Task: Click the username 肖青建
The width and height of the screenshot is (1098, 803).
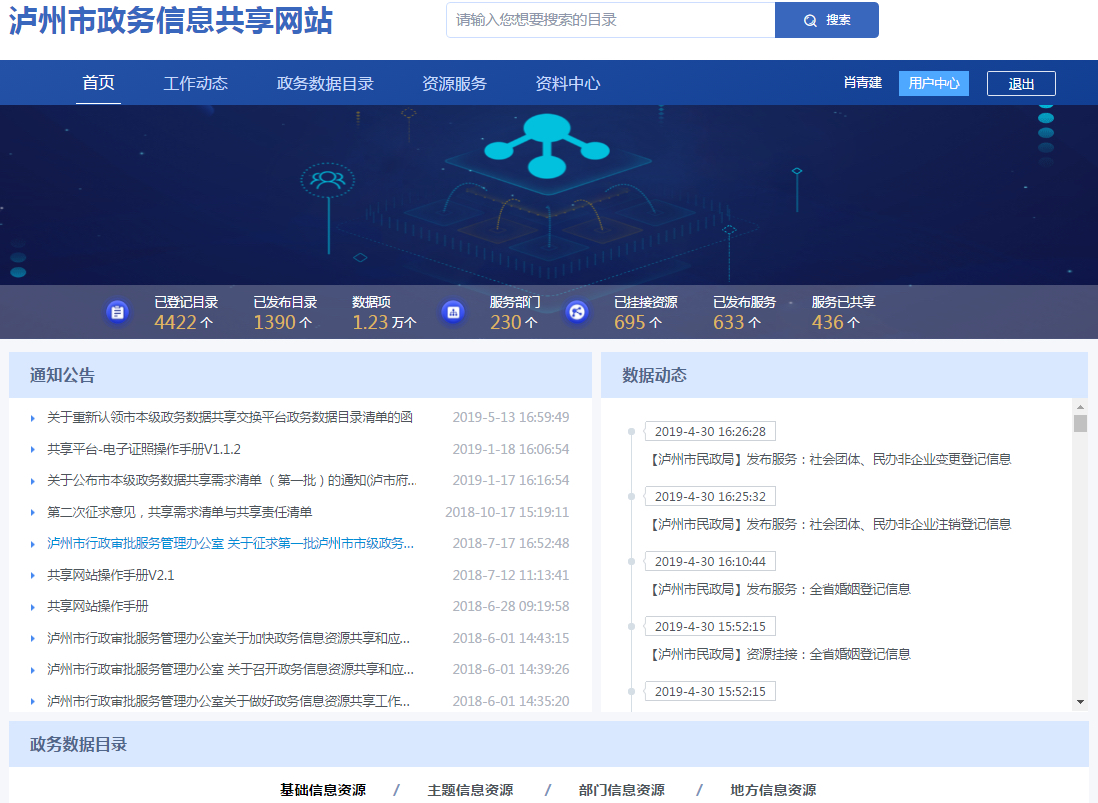Action: [863, 83]
